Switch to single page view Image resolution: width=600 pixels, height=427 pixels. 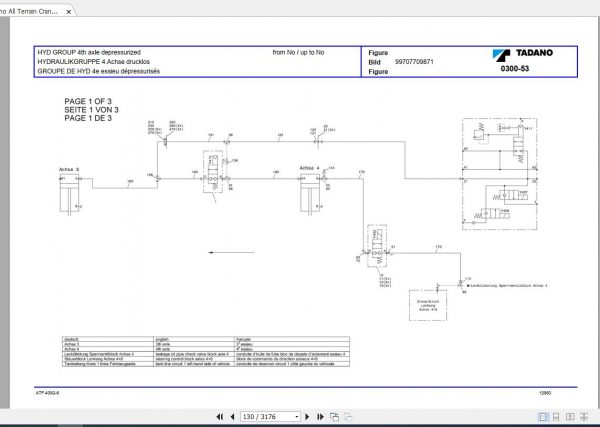pos(543,417)
